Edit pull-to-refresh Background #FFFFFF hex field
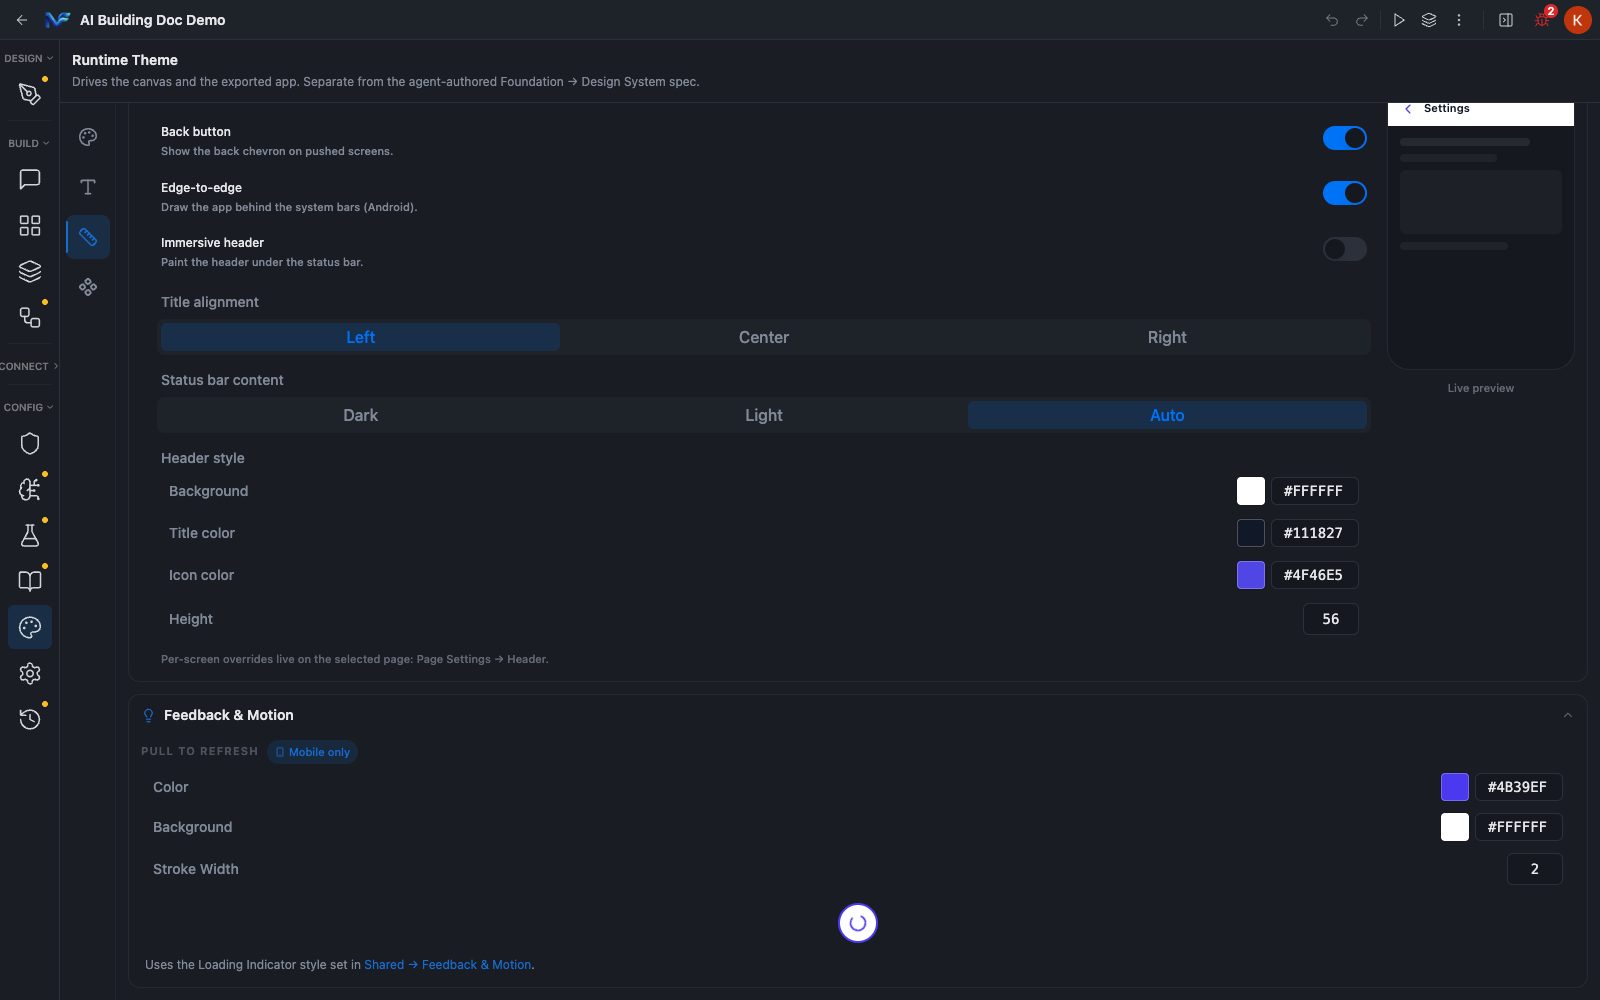This screenshot has width=1600, height=1000. 1518,827
